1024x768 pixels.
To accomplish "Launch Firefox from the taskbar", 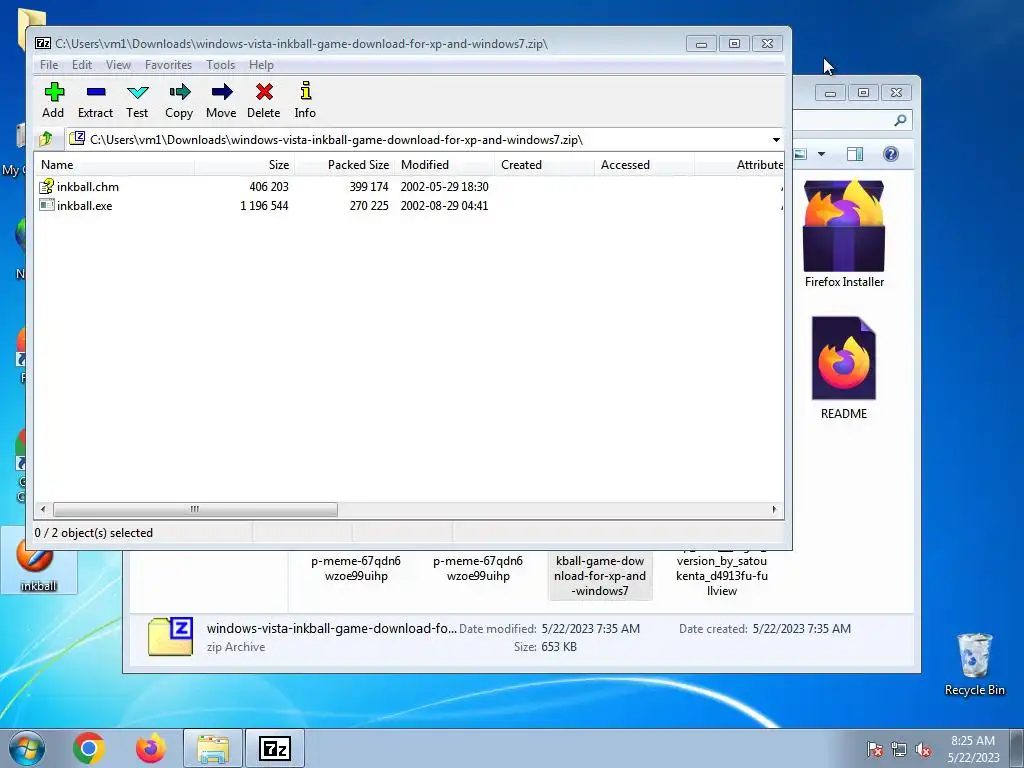I will tap(151, 748).
